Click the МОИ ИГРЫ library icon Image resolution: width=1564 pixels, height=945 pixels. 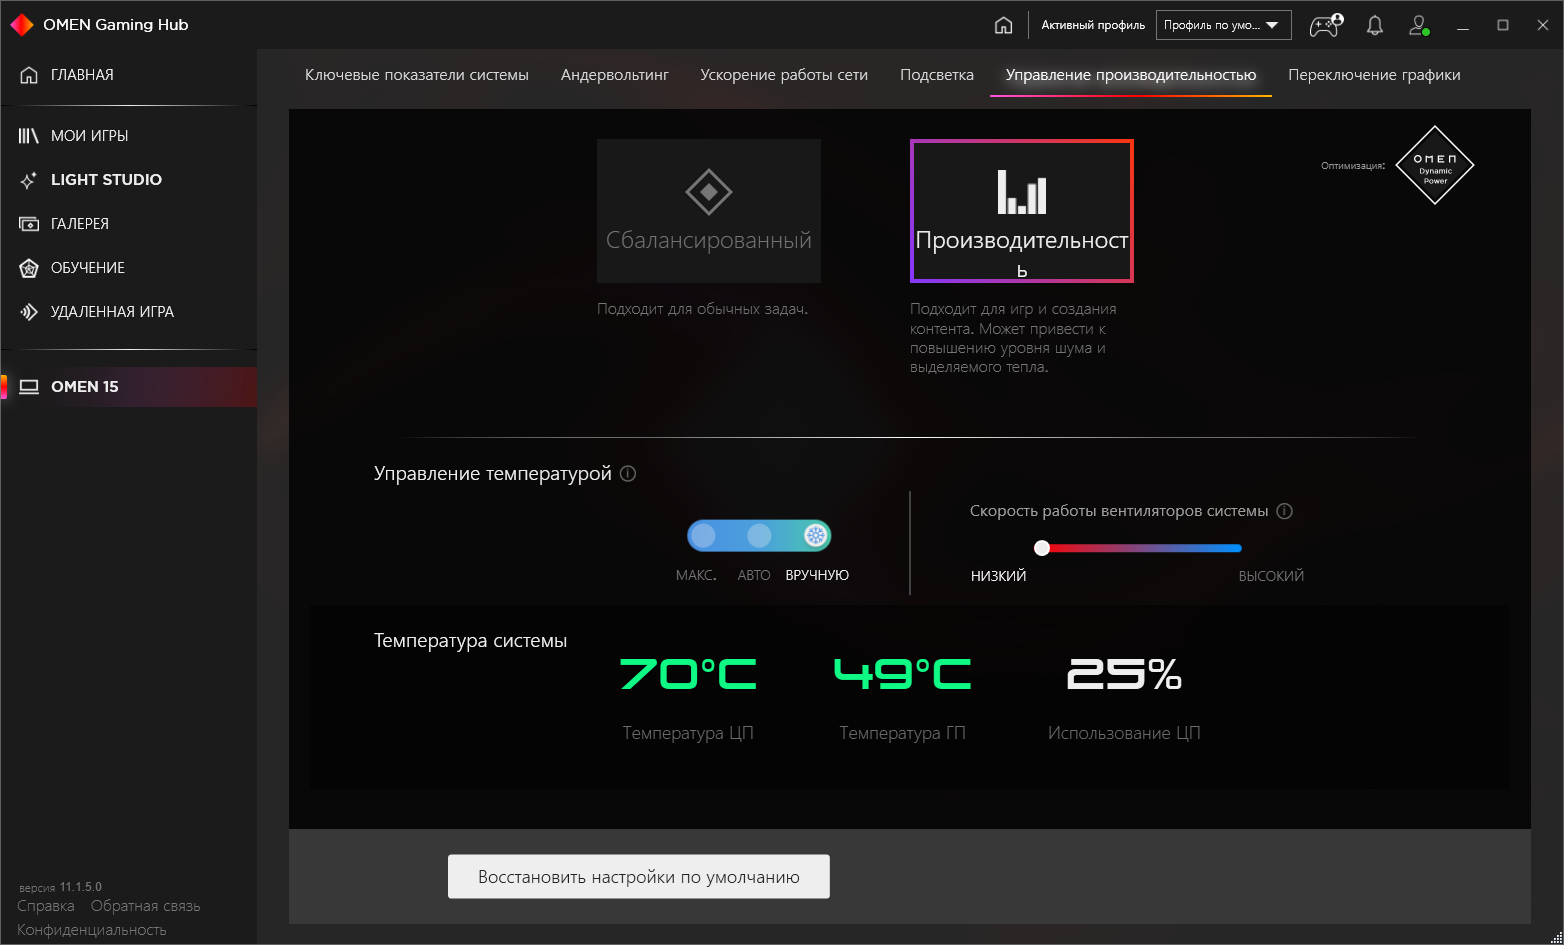click(29, 136)
